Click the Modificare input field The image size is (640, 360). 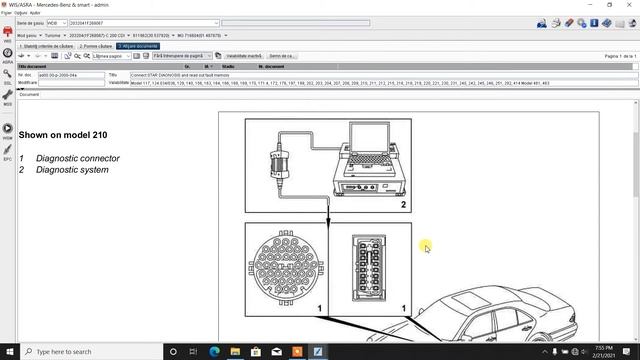pos(71,83)
